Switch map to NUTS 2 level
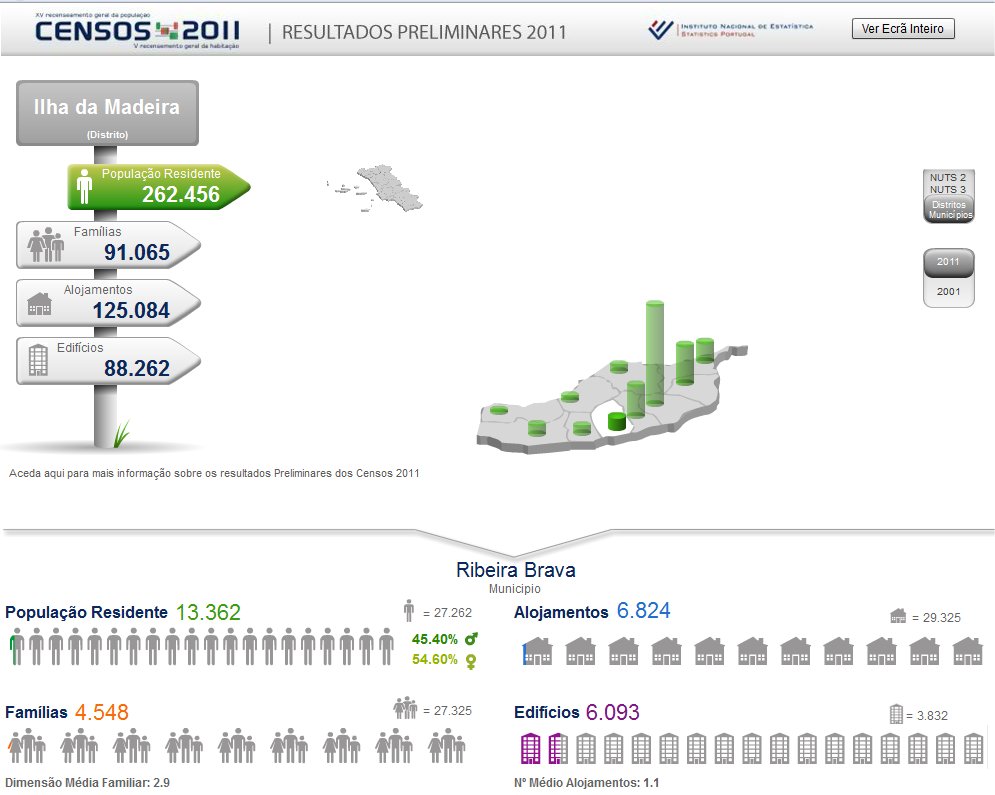Image resolution: width=995 pixels, height=795 pixels. 948,177
